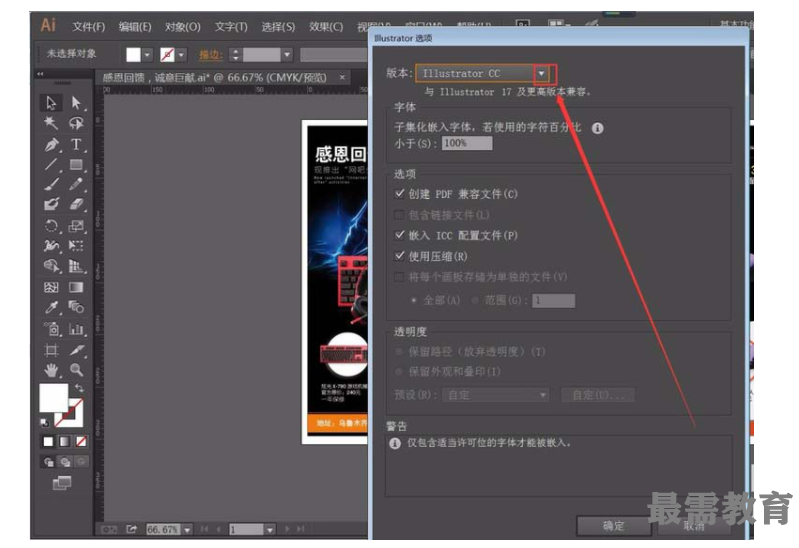Image resolution: width=799 pixels, height=548 pixels.
Task: Select the Paintbrush tool
Action: pyautogui.click(x=51, y=185)
